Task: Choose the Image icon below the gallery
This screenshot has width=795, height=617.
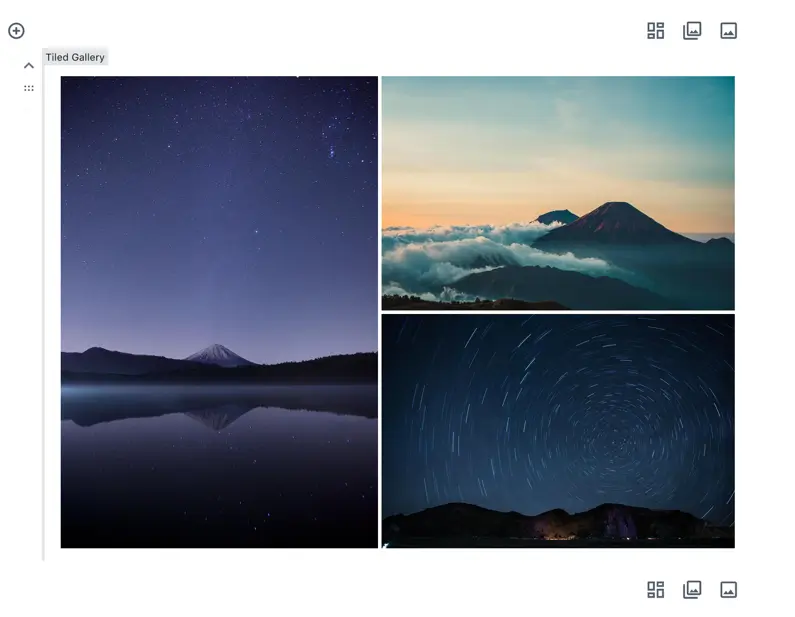Action: (x=729, y=590)
